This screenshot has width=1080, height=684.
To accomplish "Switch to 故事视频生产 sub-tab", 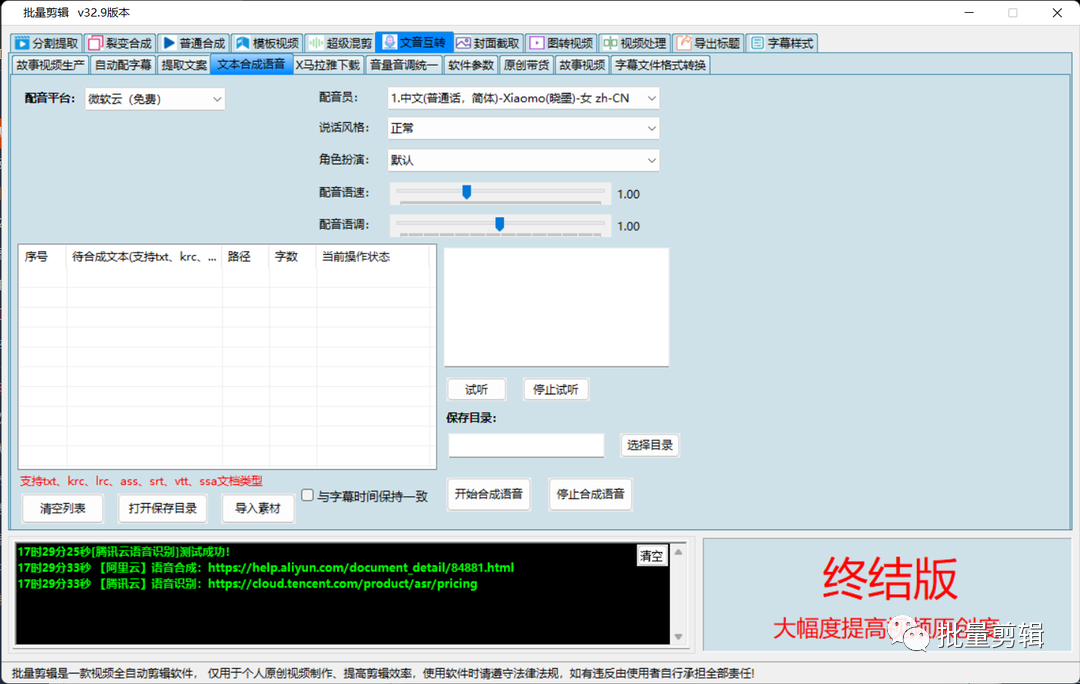I will point(50,65).
